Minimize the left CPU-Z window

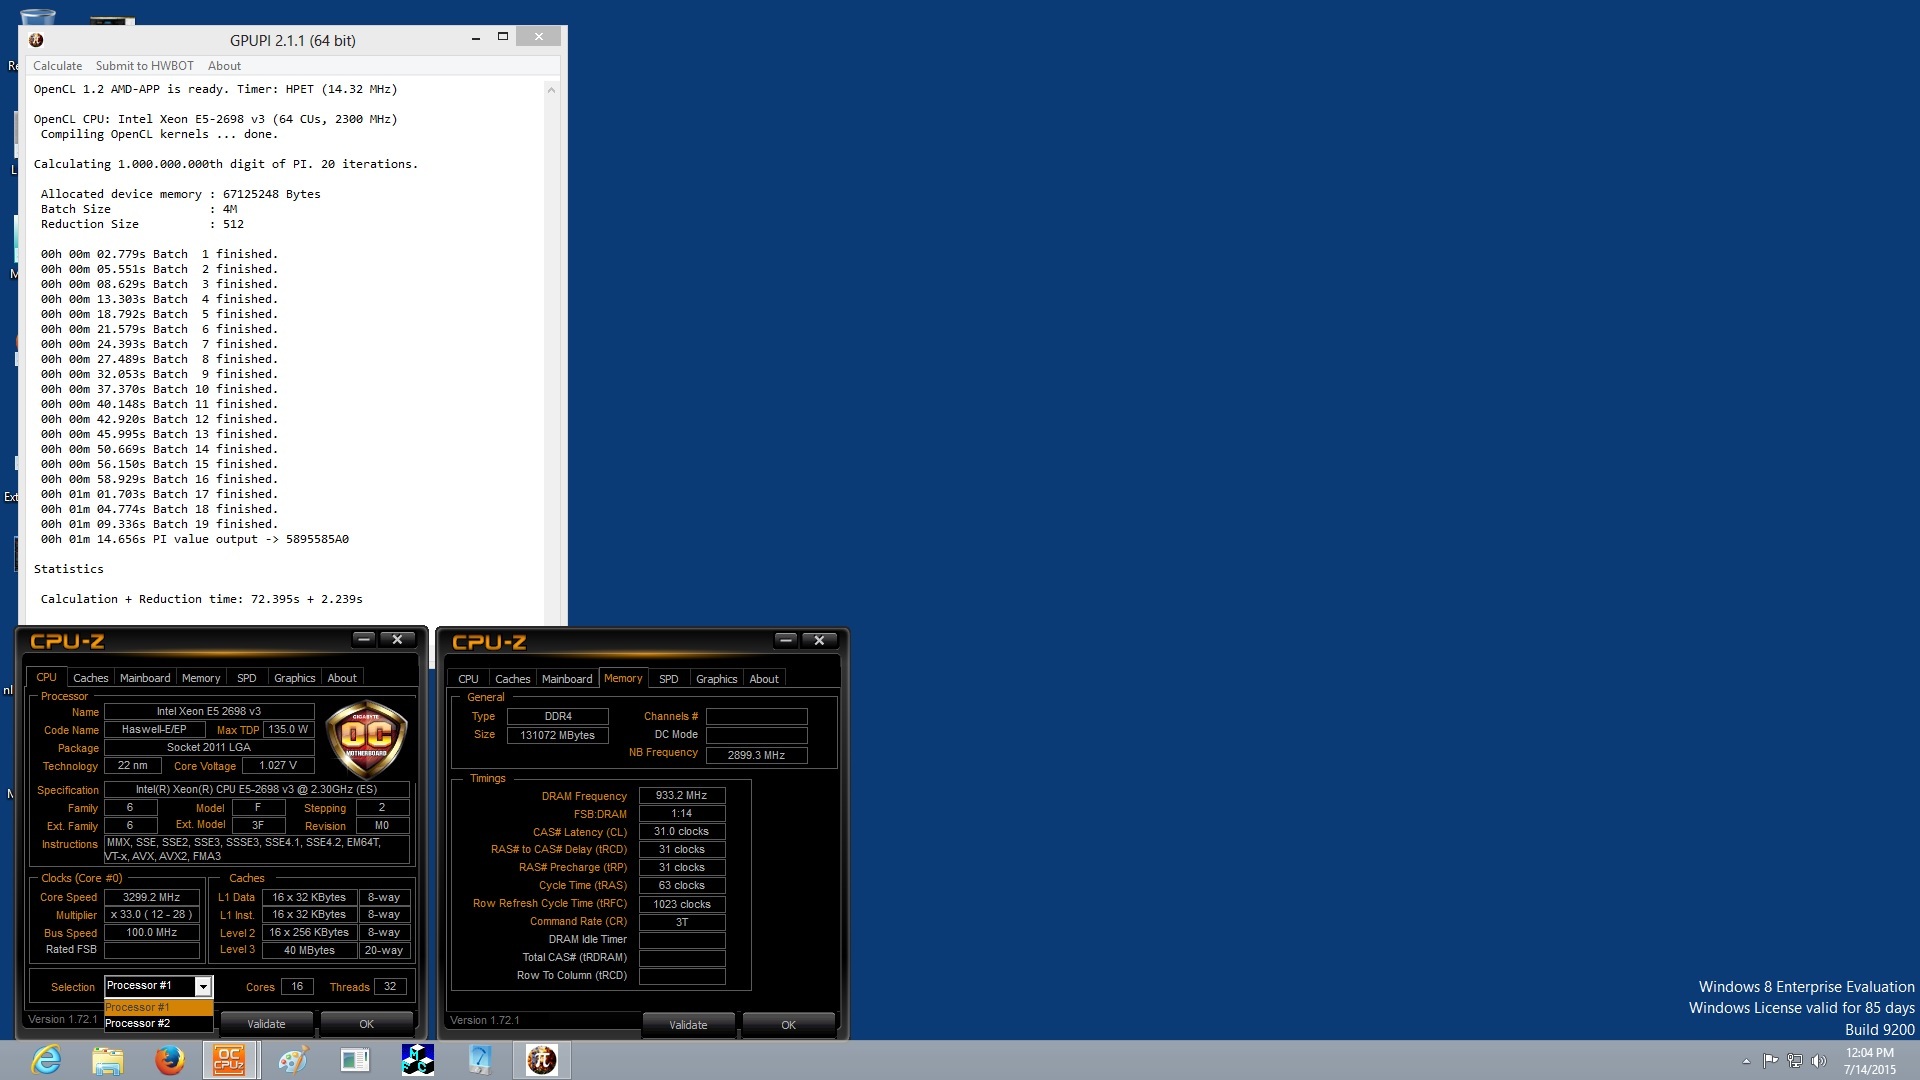click(x=364, y=639)
